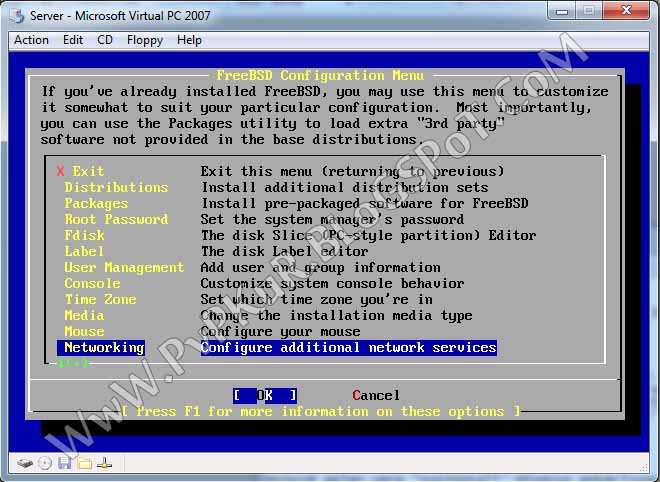Screen dimensions: 660x482
Task: Choose the Packages entry
Action: (x=96, y=203)
